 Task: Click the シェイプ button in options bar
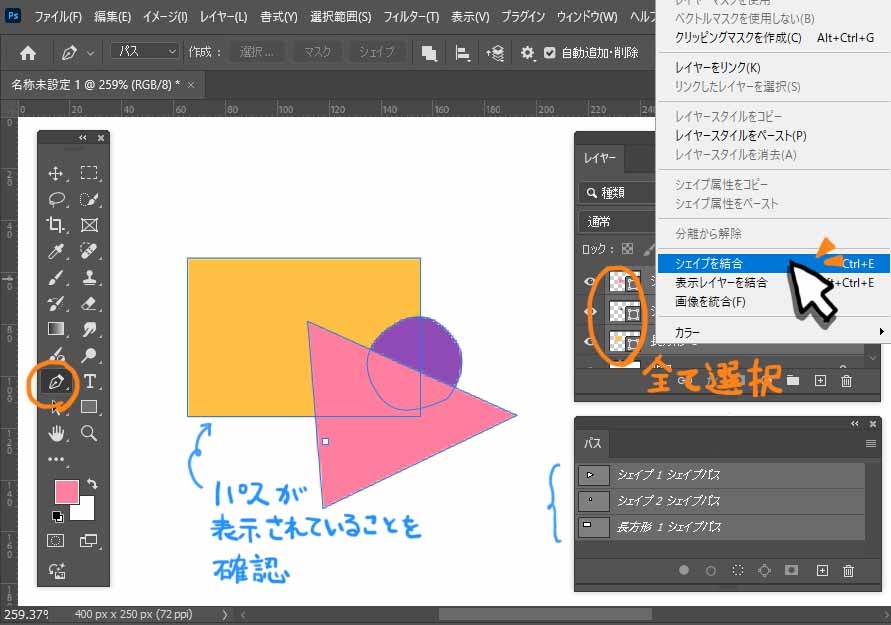click(x=377, y=52)
